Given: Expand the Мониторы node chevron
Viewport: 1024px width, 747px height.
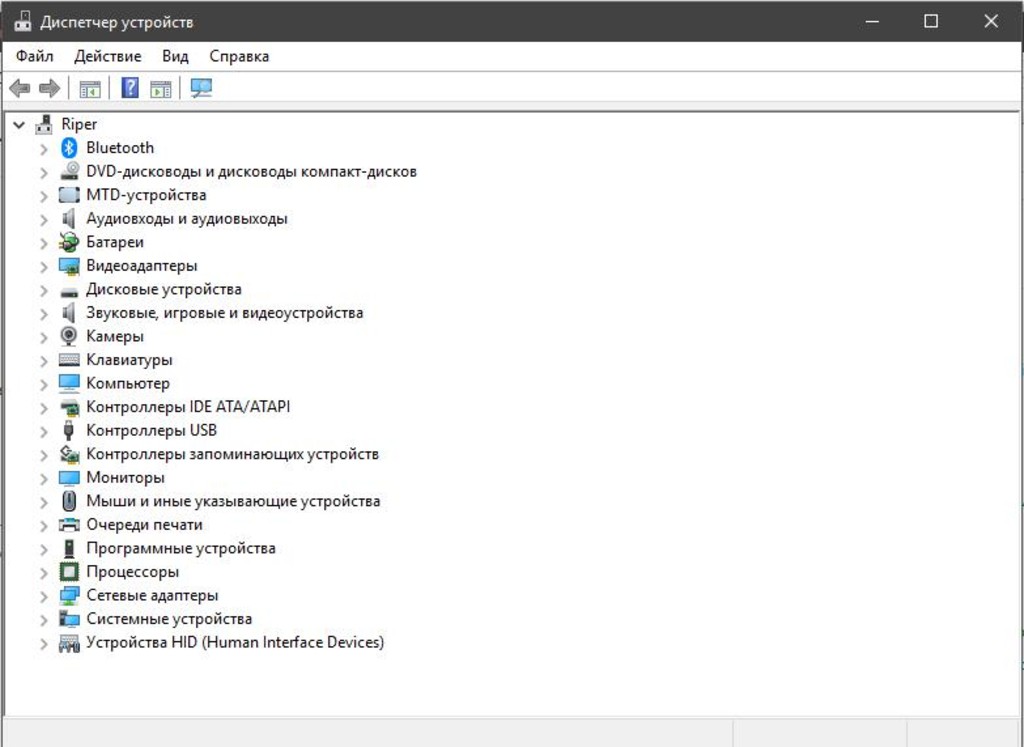Looking at the screenshot, I should tap(44, 478).
